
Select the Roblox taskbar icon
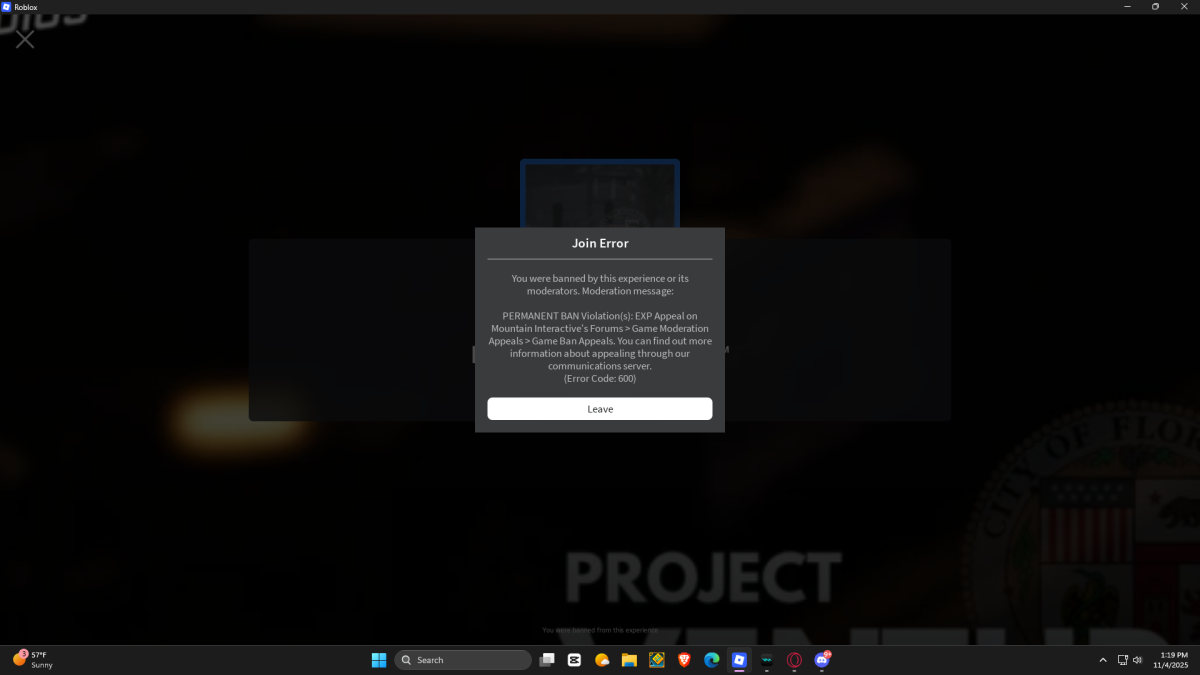point(739,660)
